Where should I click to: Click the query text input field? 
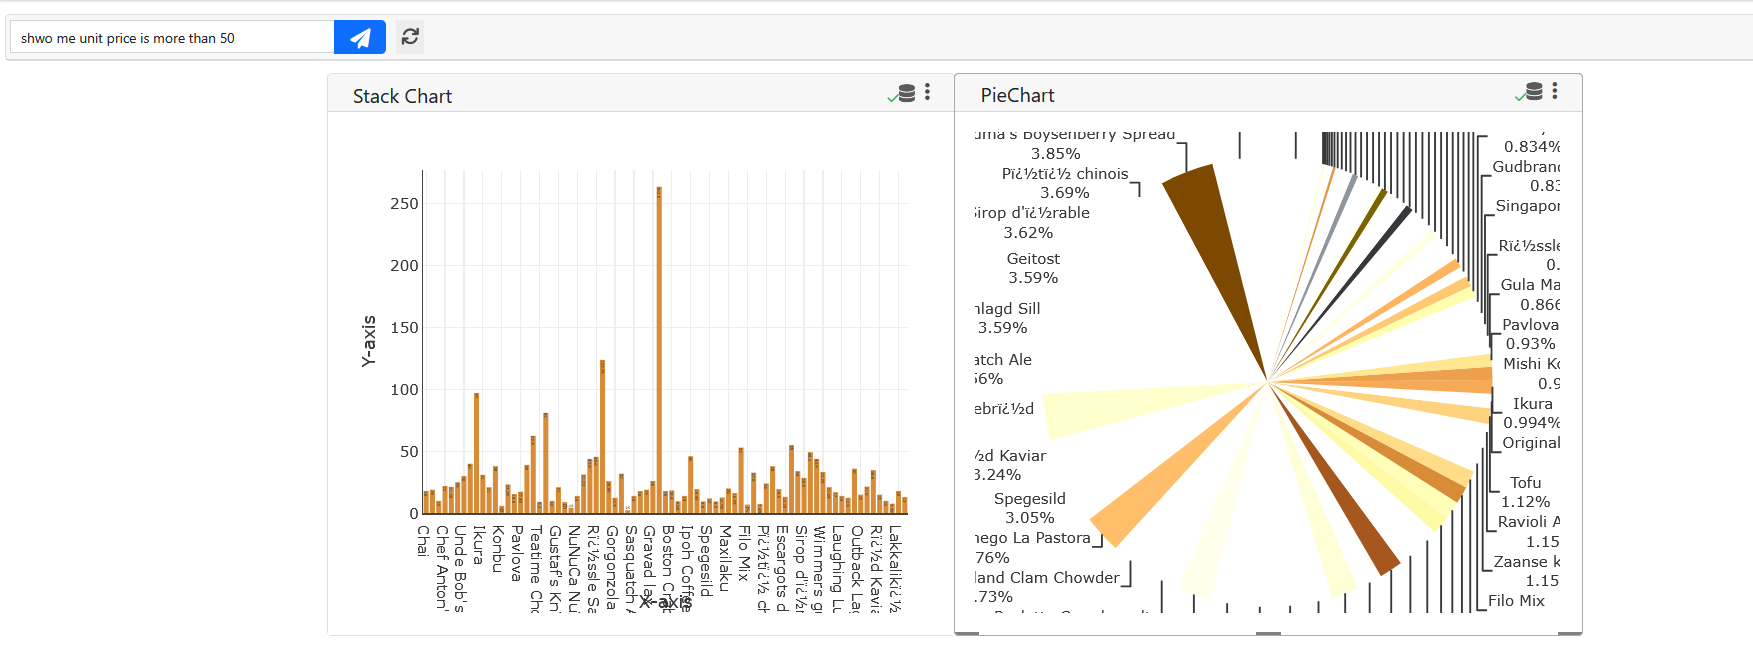[172, 38]
